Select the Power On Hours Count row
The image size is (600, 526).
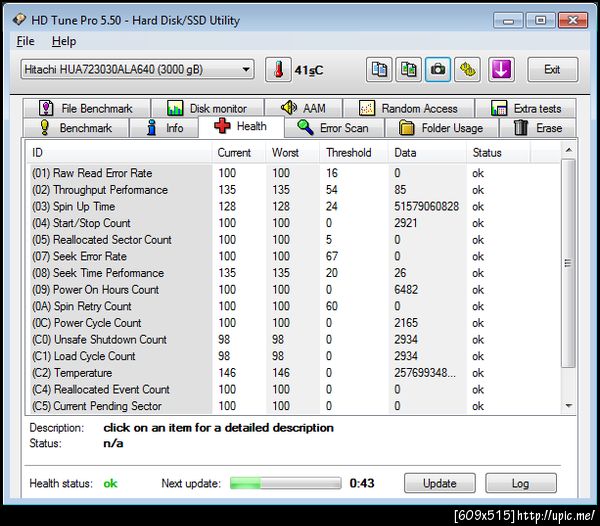pyautogui.click(x=294, y=290)
